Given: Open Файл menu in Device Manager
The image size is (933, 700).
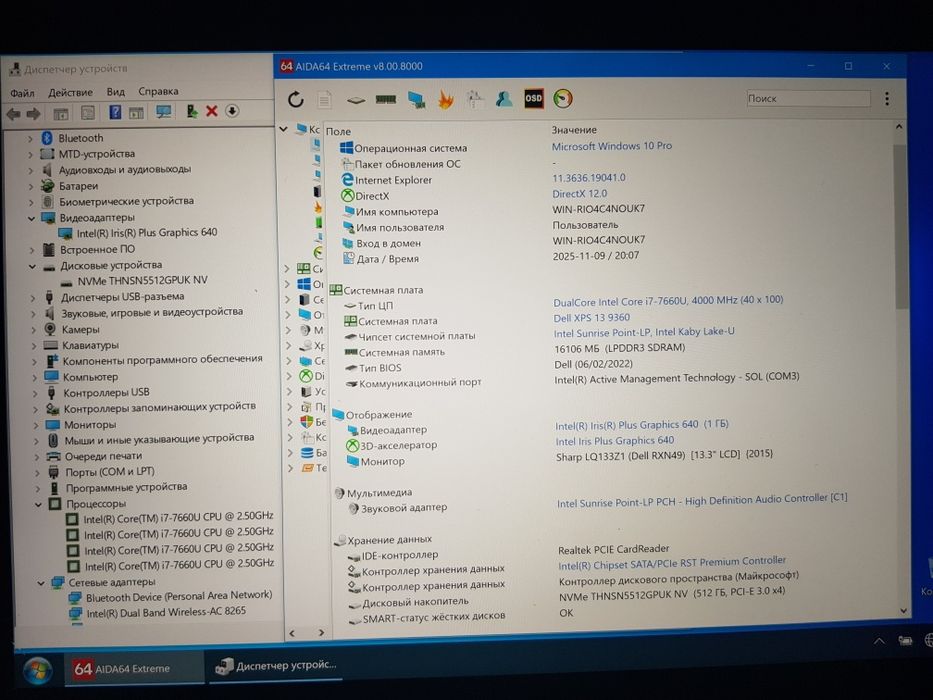Looking at the screenshot, I should pos(22,93).
